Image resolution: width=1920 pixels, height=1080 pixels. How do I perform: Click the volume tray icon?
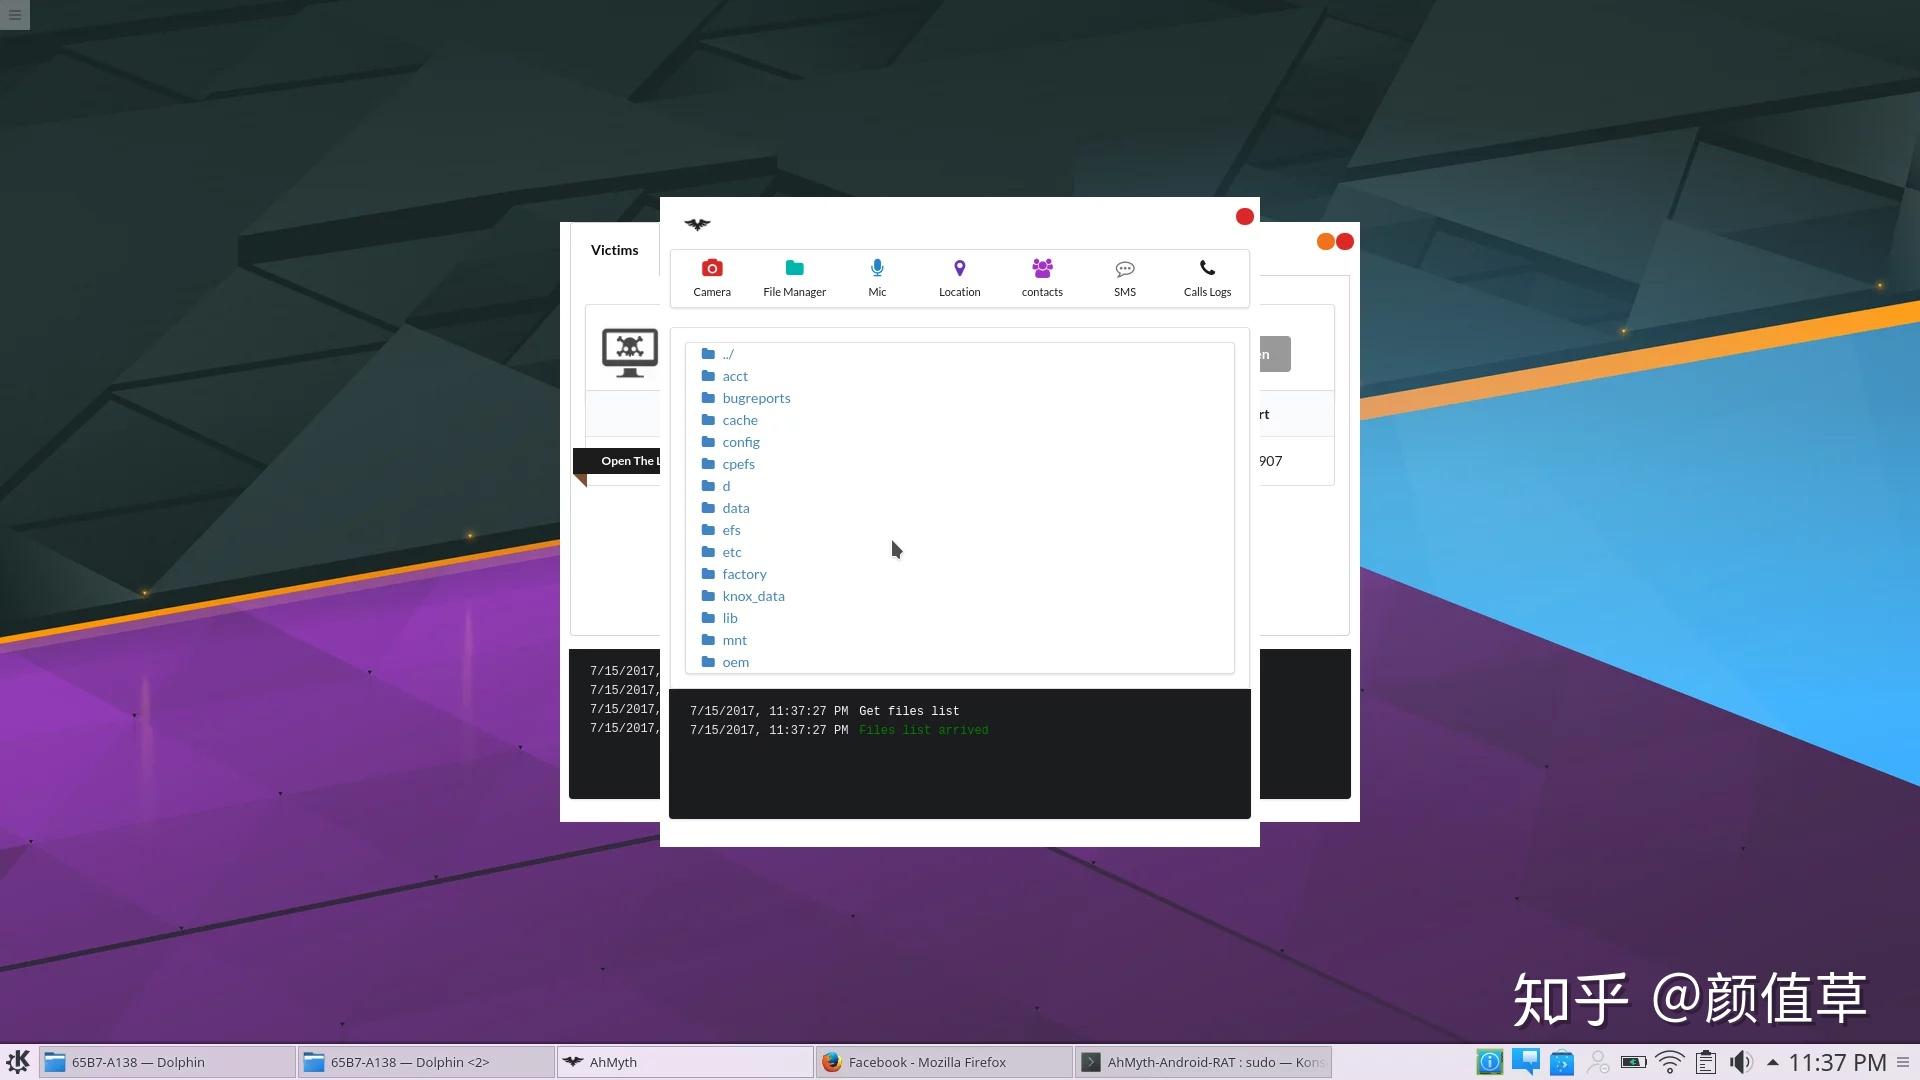[x=1741, y=1062]
